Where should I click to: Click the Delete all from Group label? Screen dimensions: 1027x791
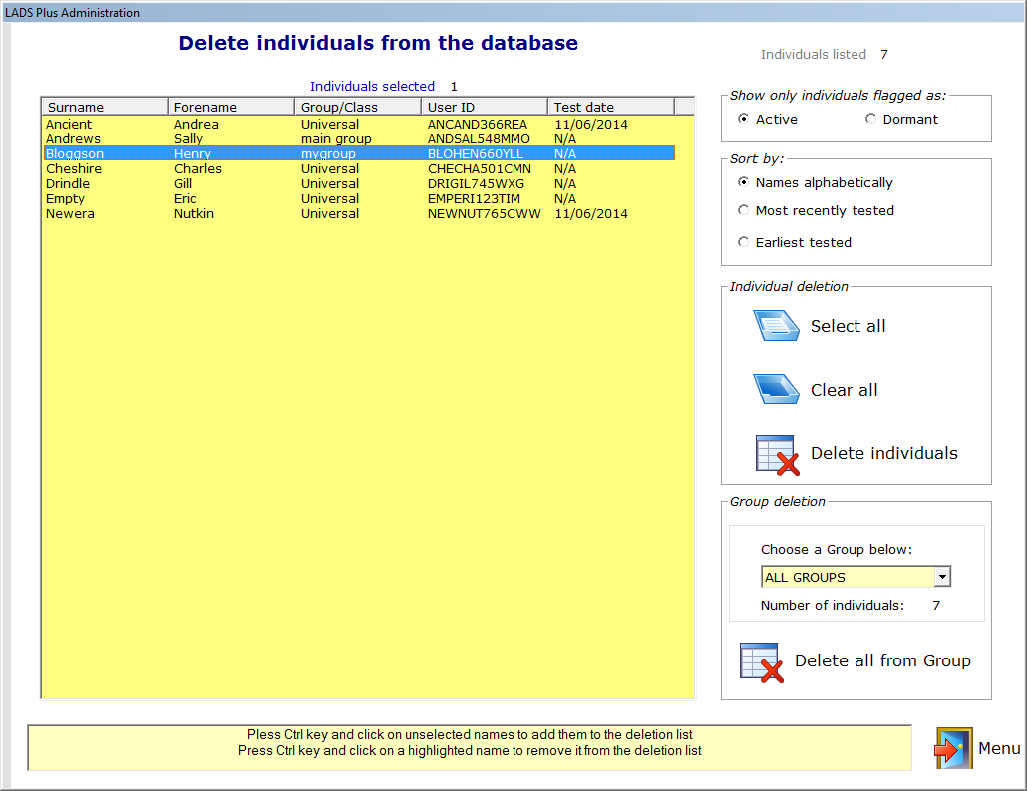883,661
